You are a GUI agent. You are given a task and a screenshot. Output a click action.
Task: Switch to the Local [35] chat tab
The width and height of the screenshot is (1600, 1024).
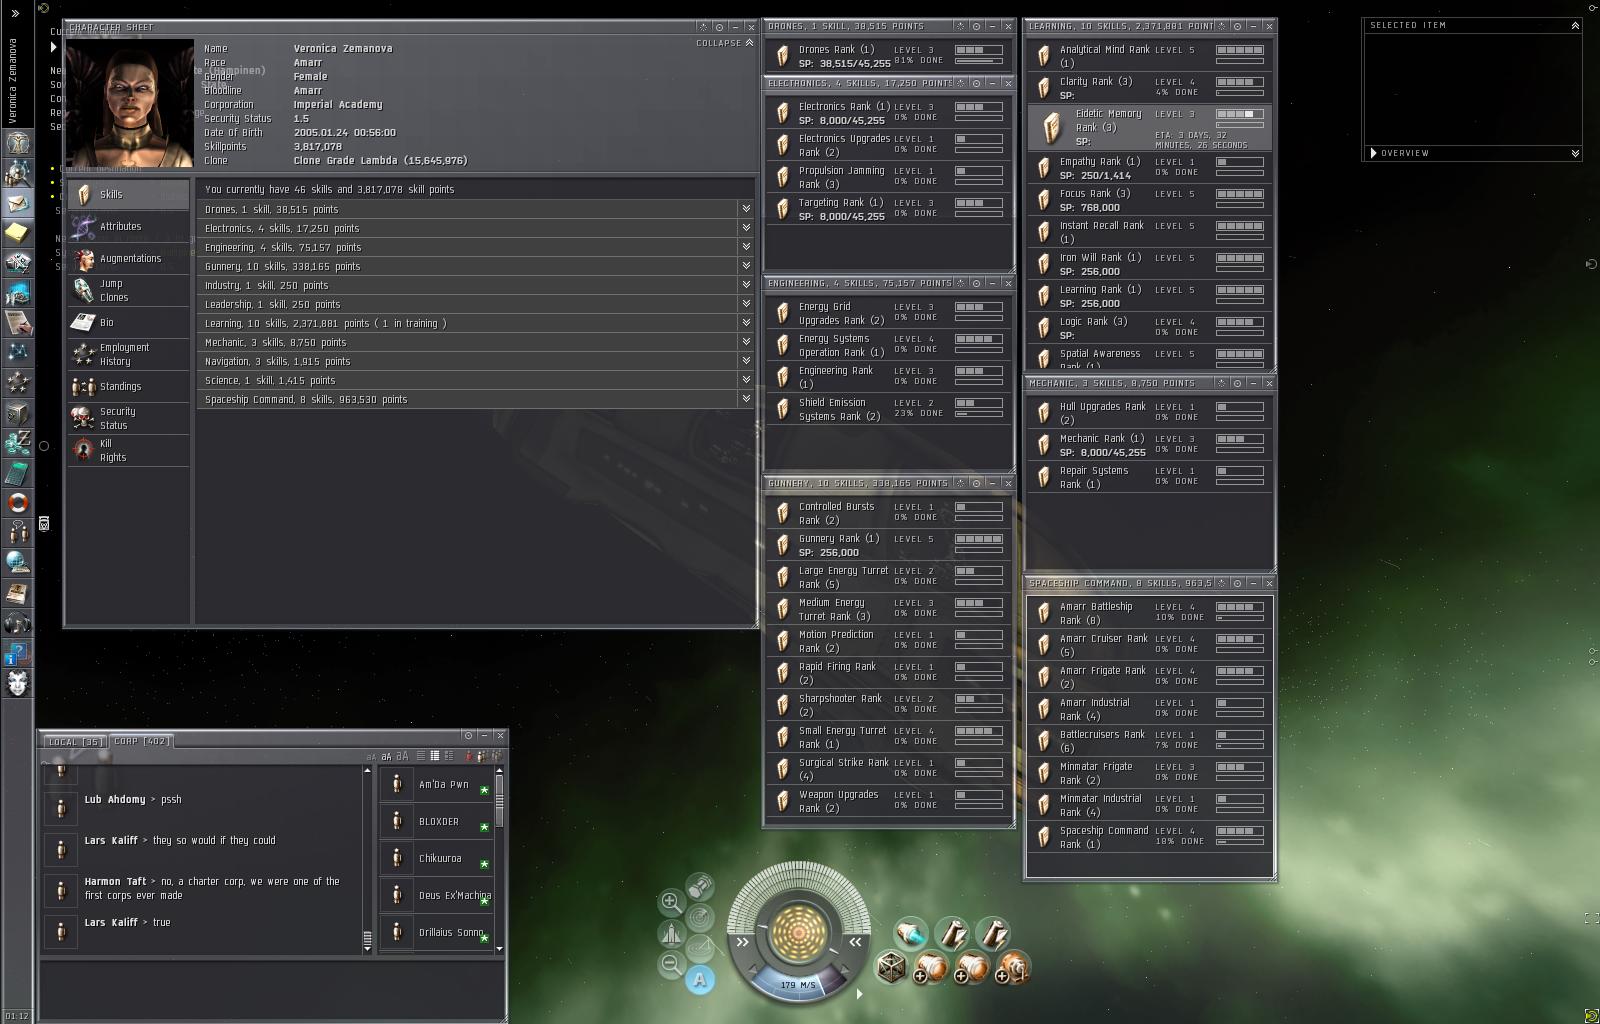click(75, 741)
